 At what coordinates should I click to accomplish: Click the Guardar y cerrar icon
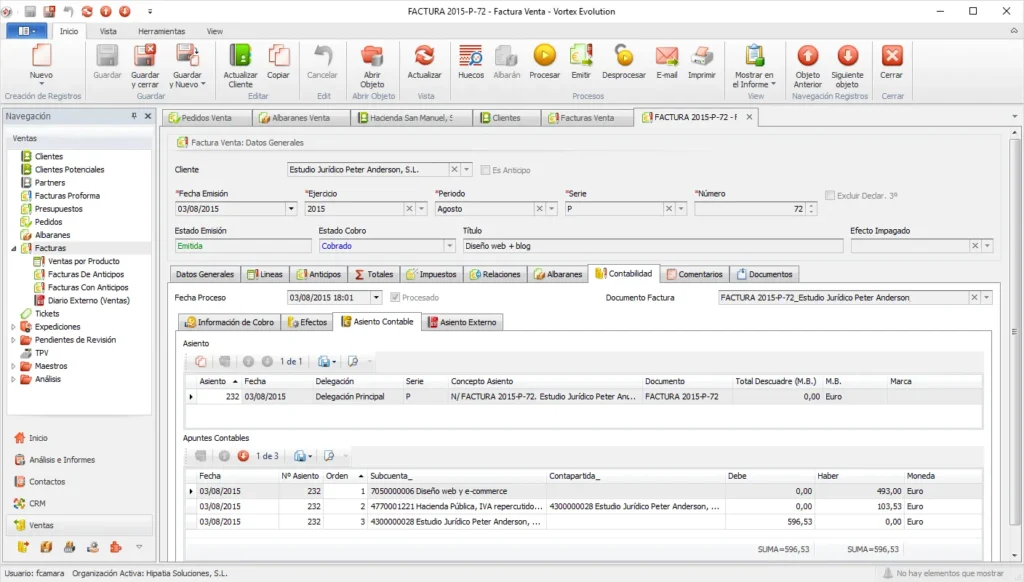(145, 56)
